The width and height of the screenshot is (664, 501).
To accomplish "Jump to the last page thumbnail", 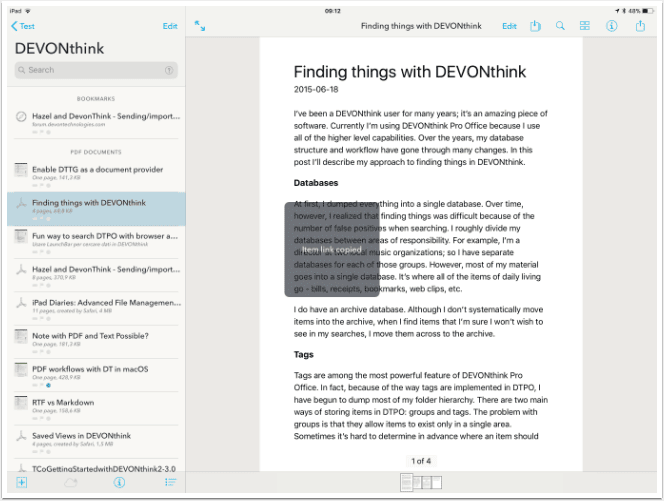I will click(x=437, y=482).
